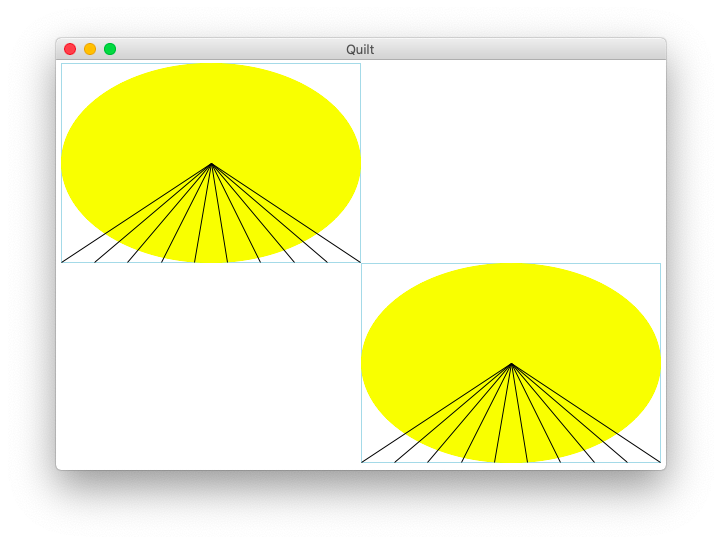Viewport: 722px width, 544px height.
Task: Click the empty white lower-left quadrant
Action: pyautogui.click(x=208, y=365)
